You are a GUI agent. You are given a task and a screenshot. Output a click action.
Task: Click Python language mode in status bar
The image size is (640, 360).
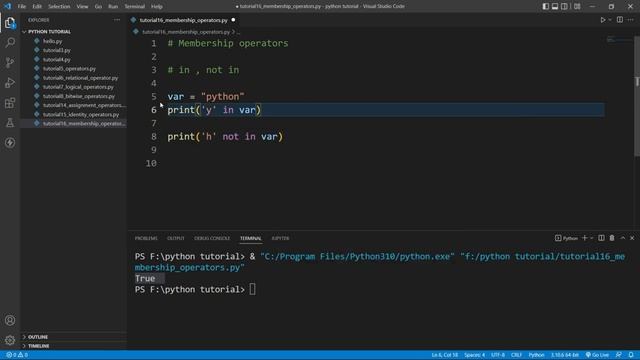(536, 355)
